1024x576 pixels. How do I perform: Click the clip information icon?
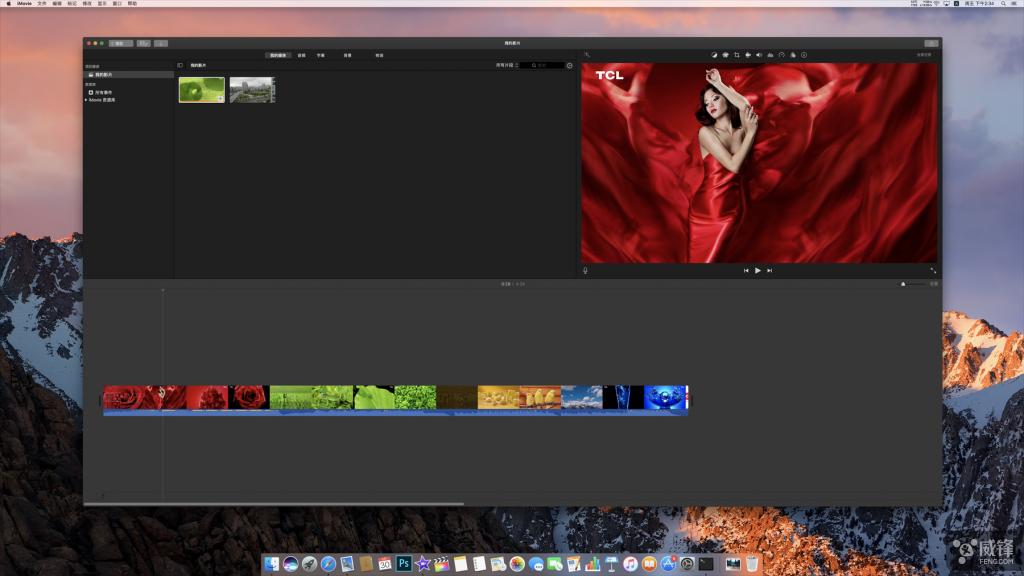pyautogui.click(x=803, y=55)
